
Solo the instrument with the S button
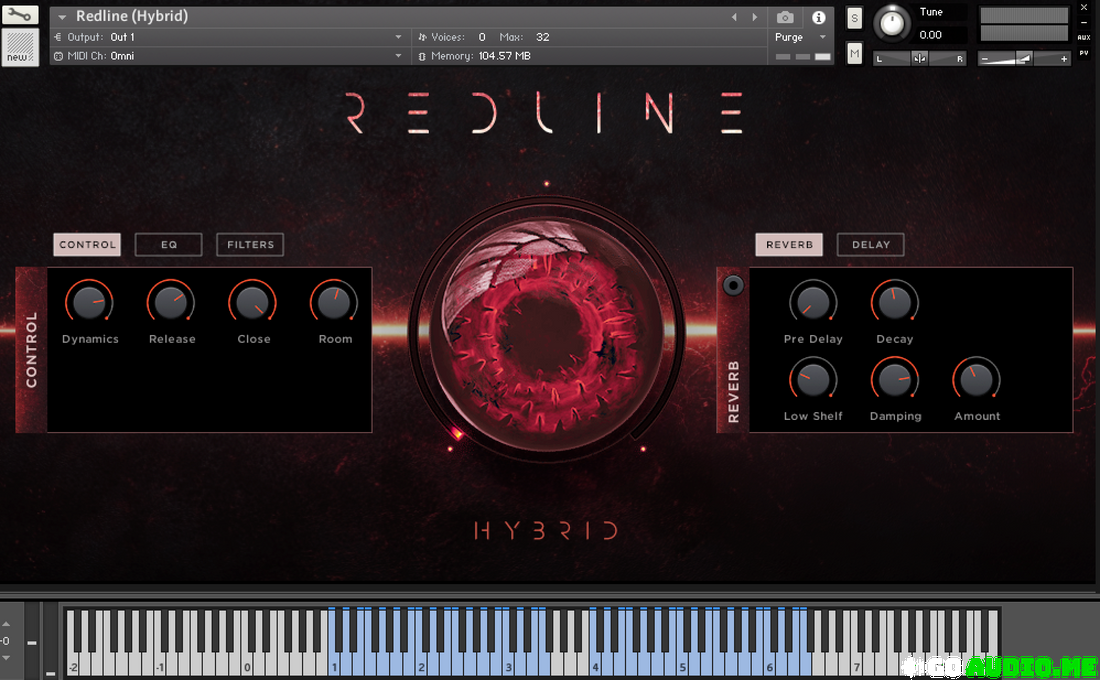coord(854,17)
